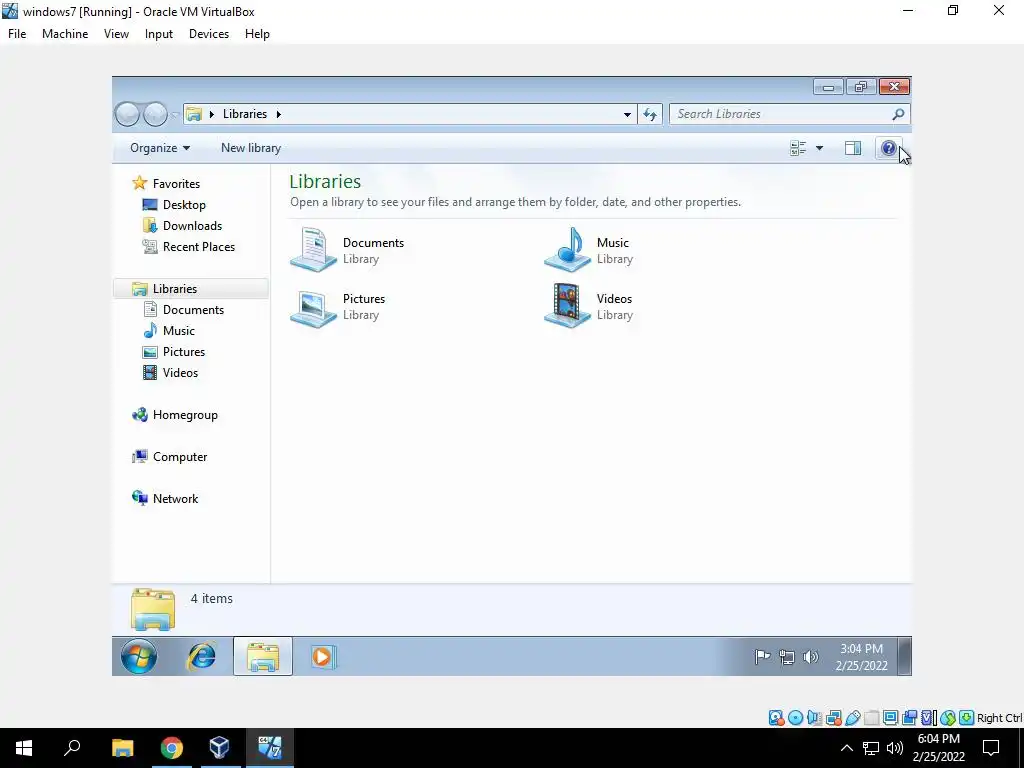Click the Refresh button beside address bar
This screenshot has height=768, width=1024.
[650, 114]
